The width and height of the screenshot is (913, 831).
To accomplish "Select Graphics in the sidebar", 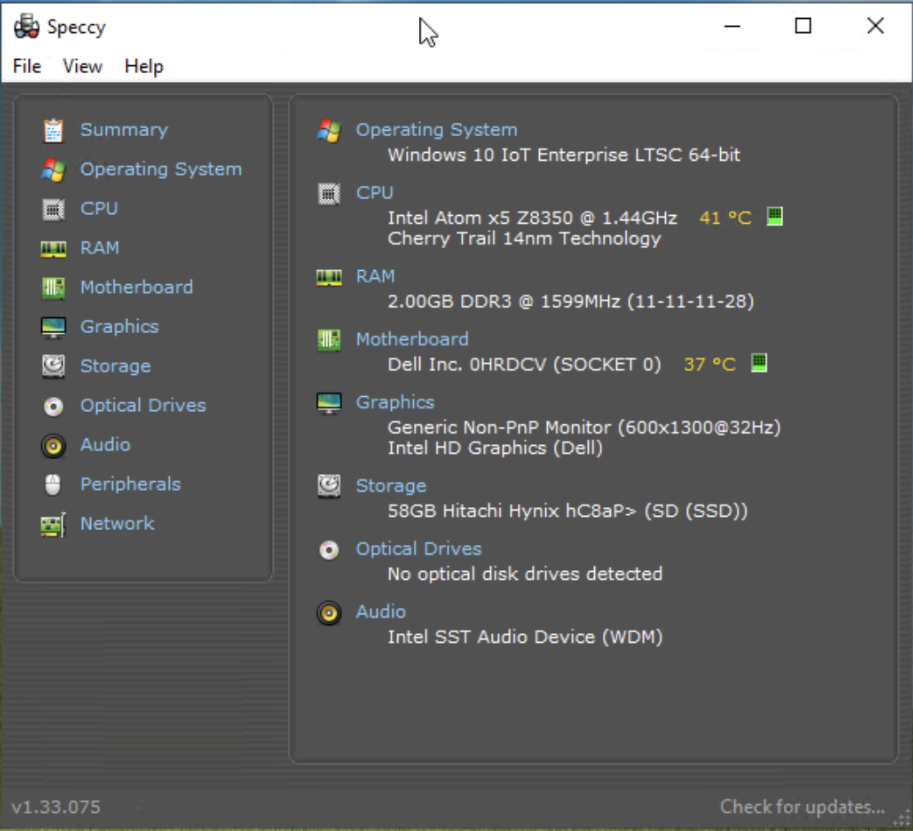I will click(x=119, y=327).
